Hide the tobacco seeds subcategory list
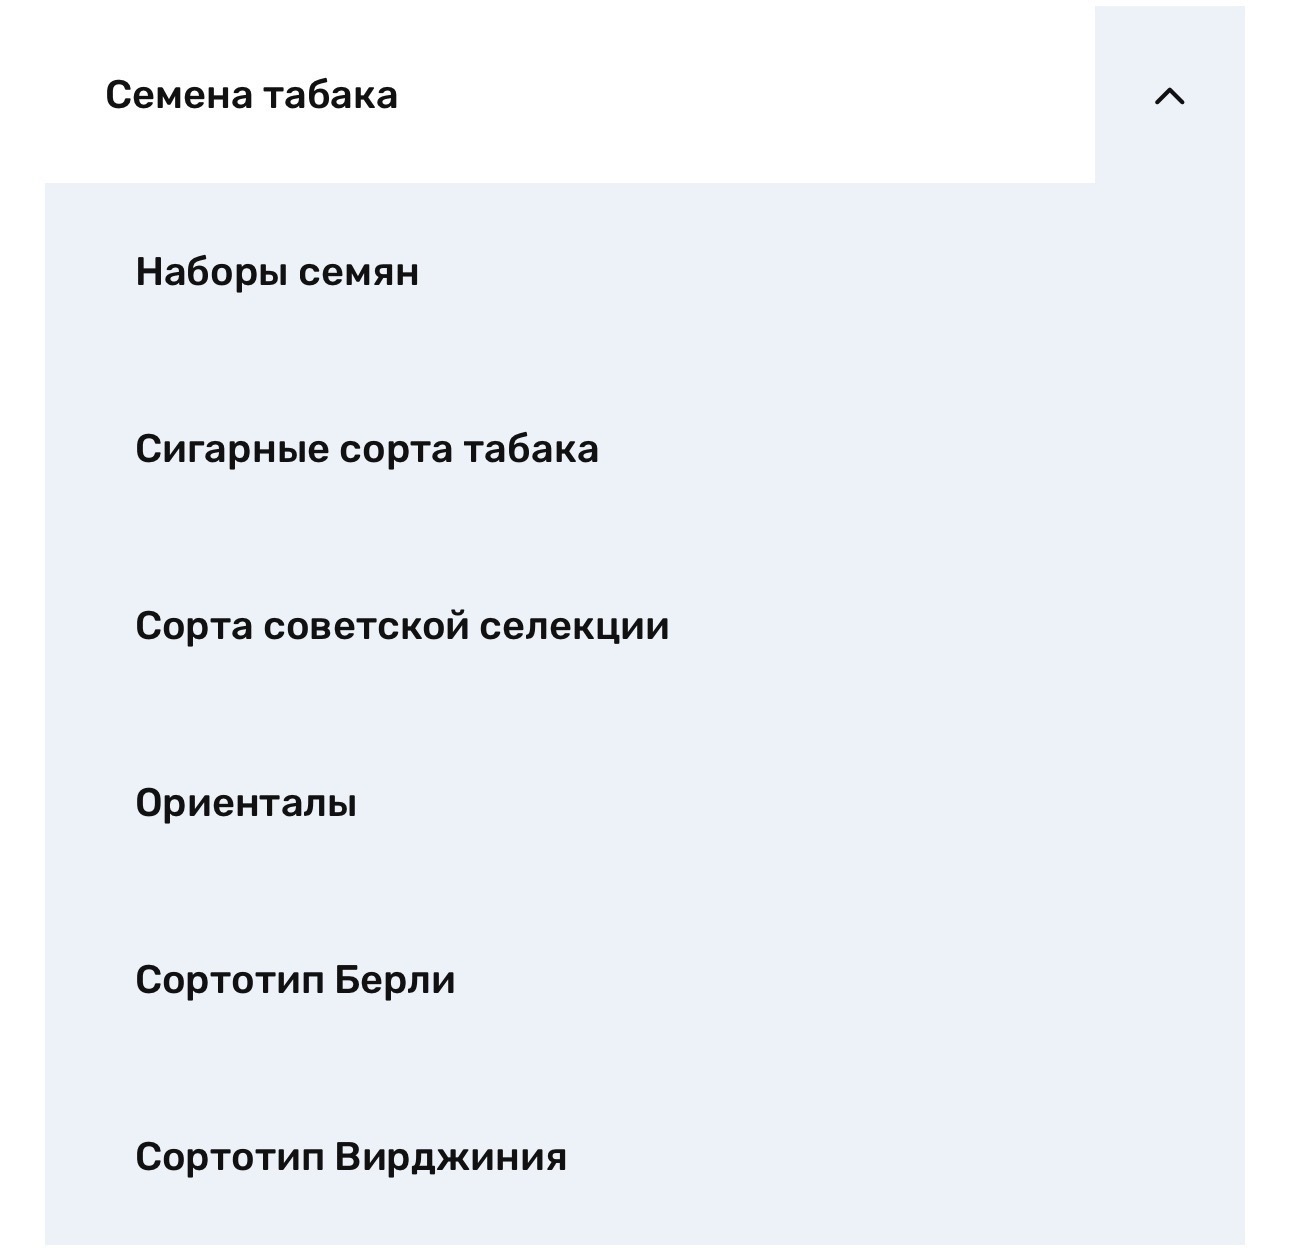 coord(1169,96)
